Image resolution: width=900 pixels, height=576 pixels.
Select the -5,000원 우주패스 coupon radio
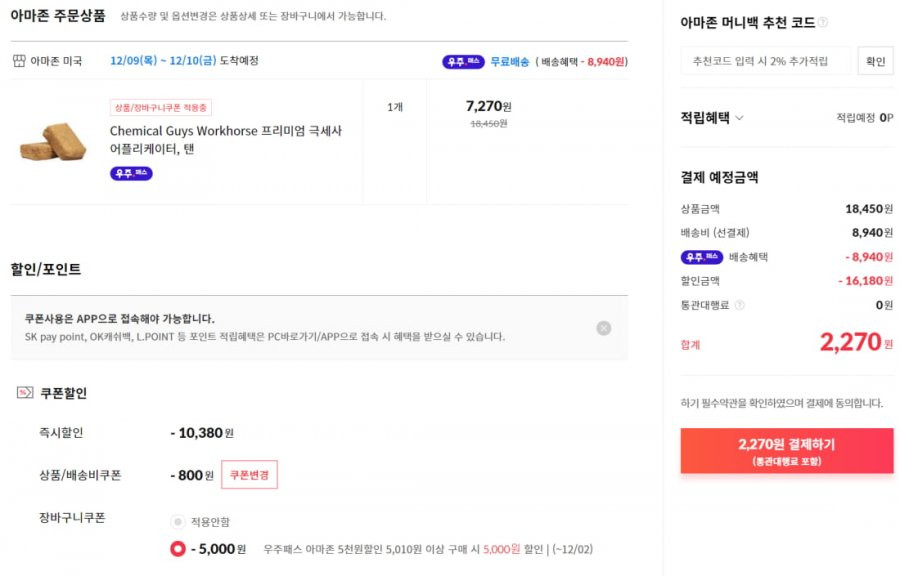point(178,549)
